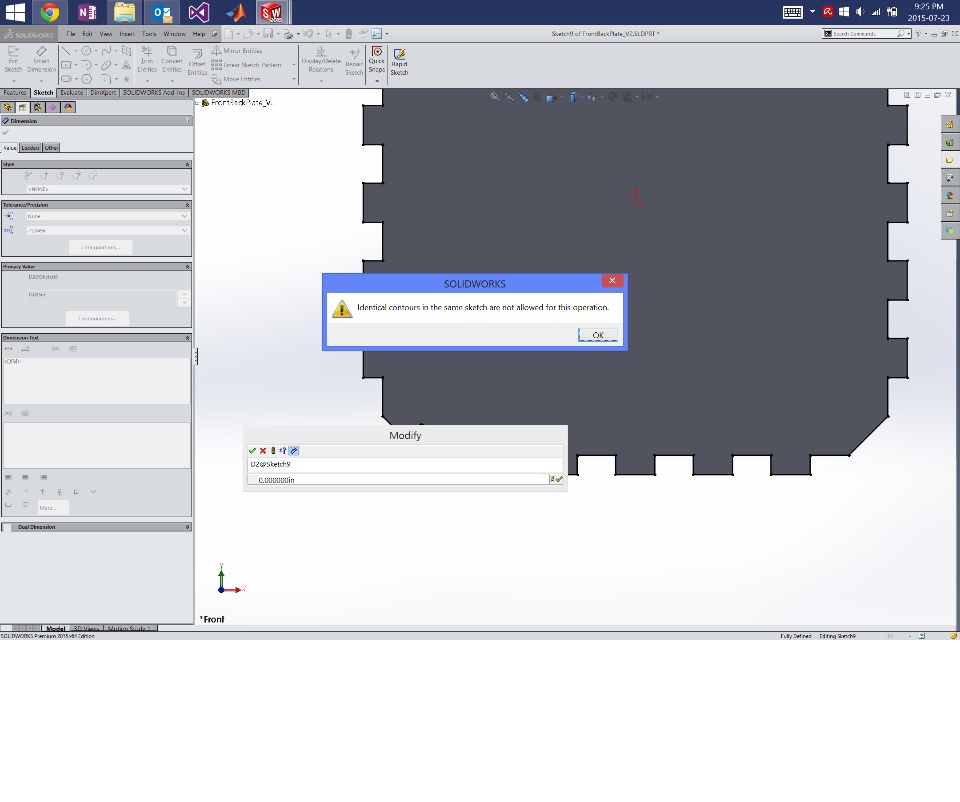
Task: Collapse the Style section
Action: (187, 164)
